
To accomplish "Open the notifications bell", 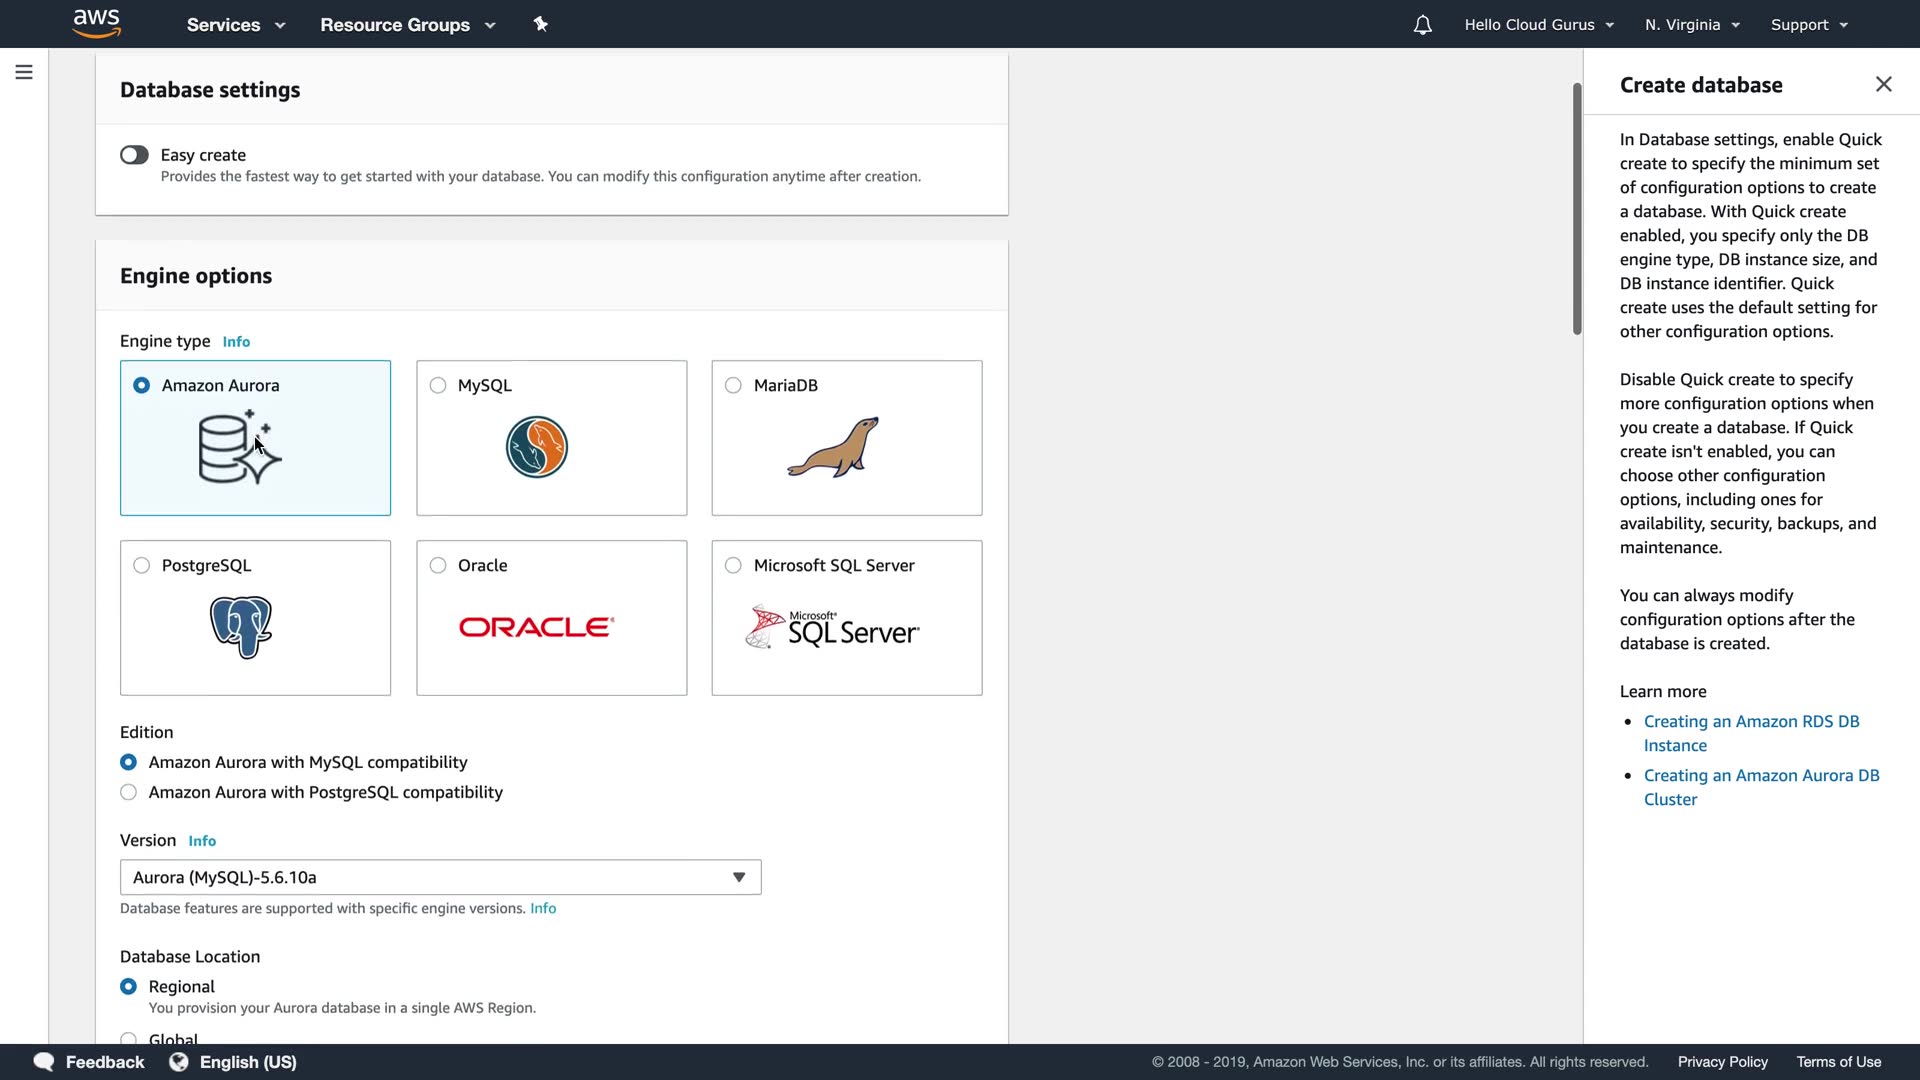I will (x=1422, y=25).
